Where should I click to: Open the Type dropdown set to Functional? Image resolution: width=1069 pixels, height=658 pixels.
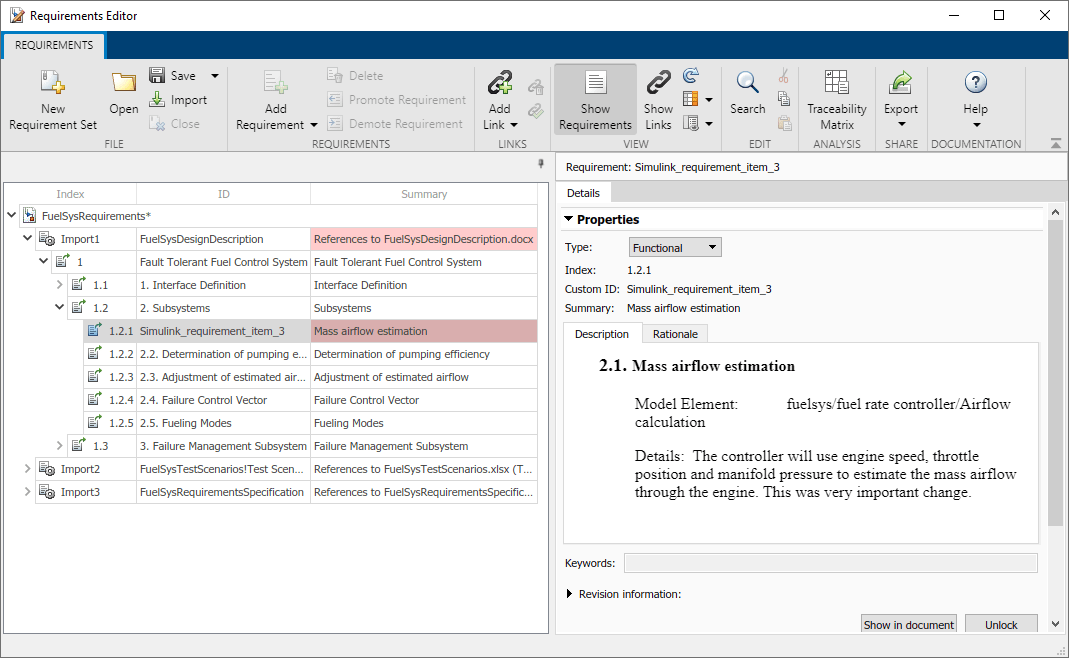(x=675, y=248)
